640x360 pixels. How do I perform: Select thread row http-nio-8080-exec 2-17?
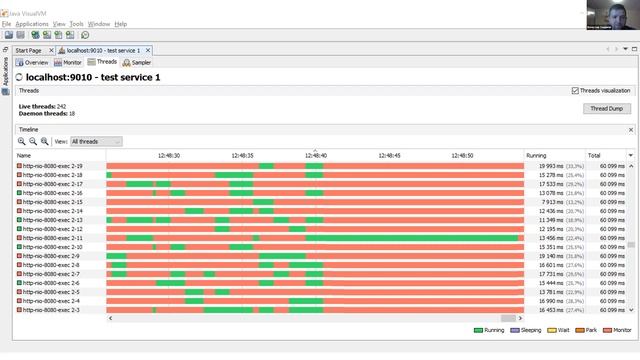pyautogui.click(x=321, y=184)
